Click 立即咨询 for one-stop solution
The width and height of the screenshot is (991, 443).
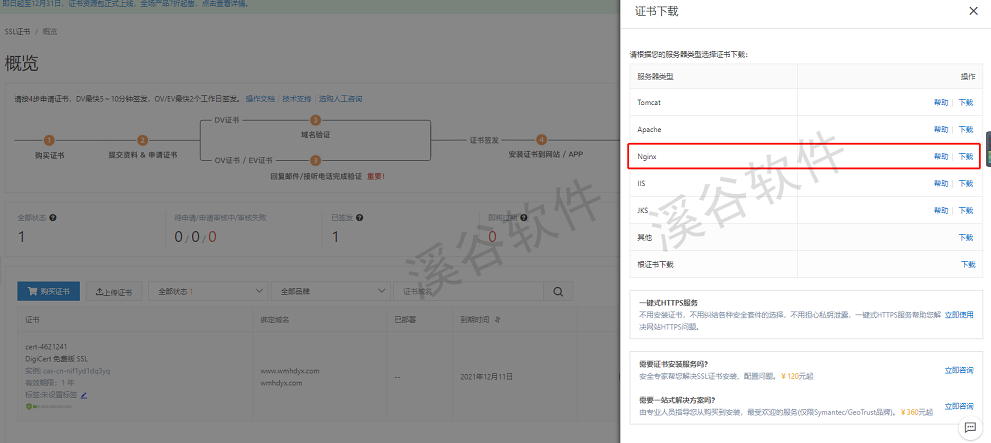tap(959, 406)
